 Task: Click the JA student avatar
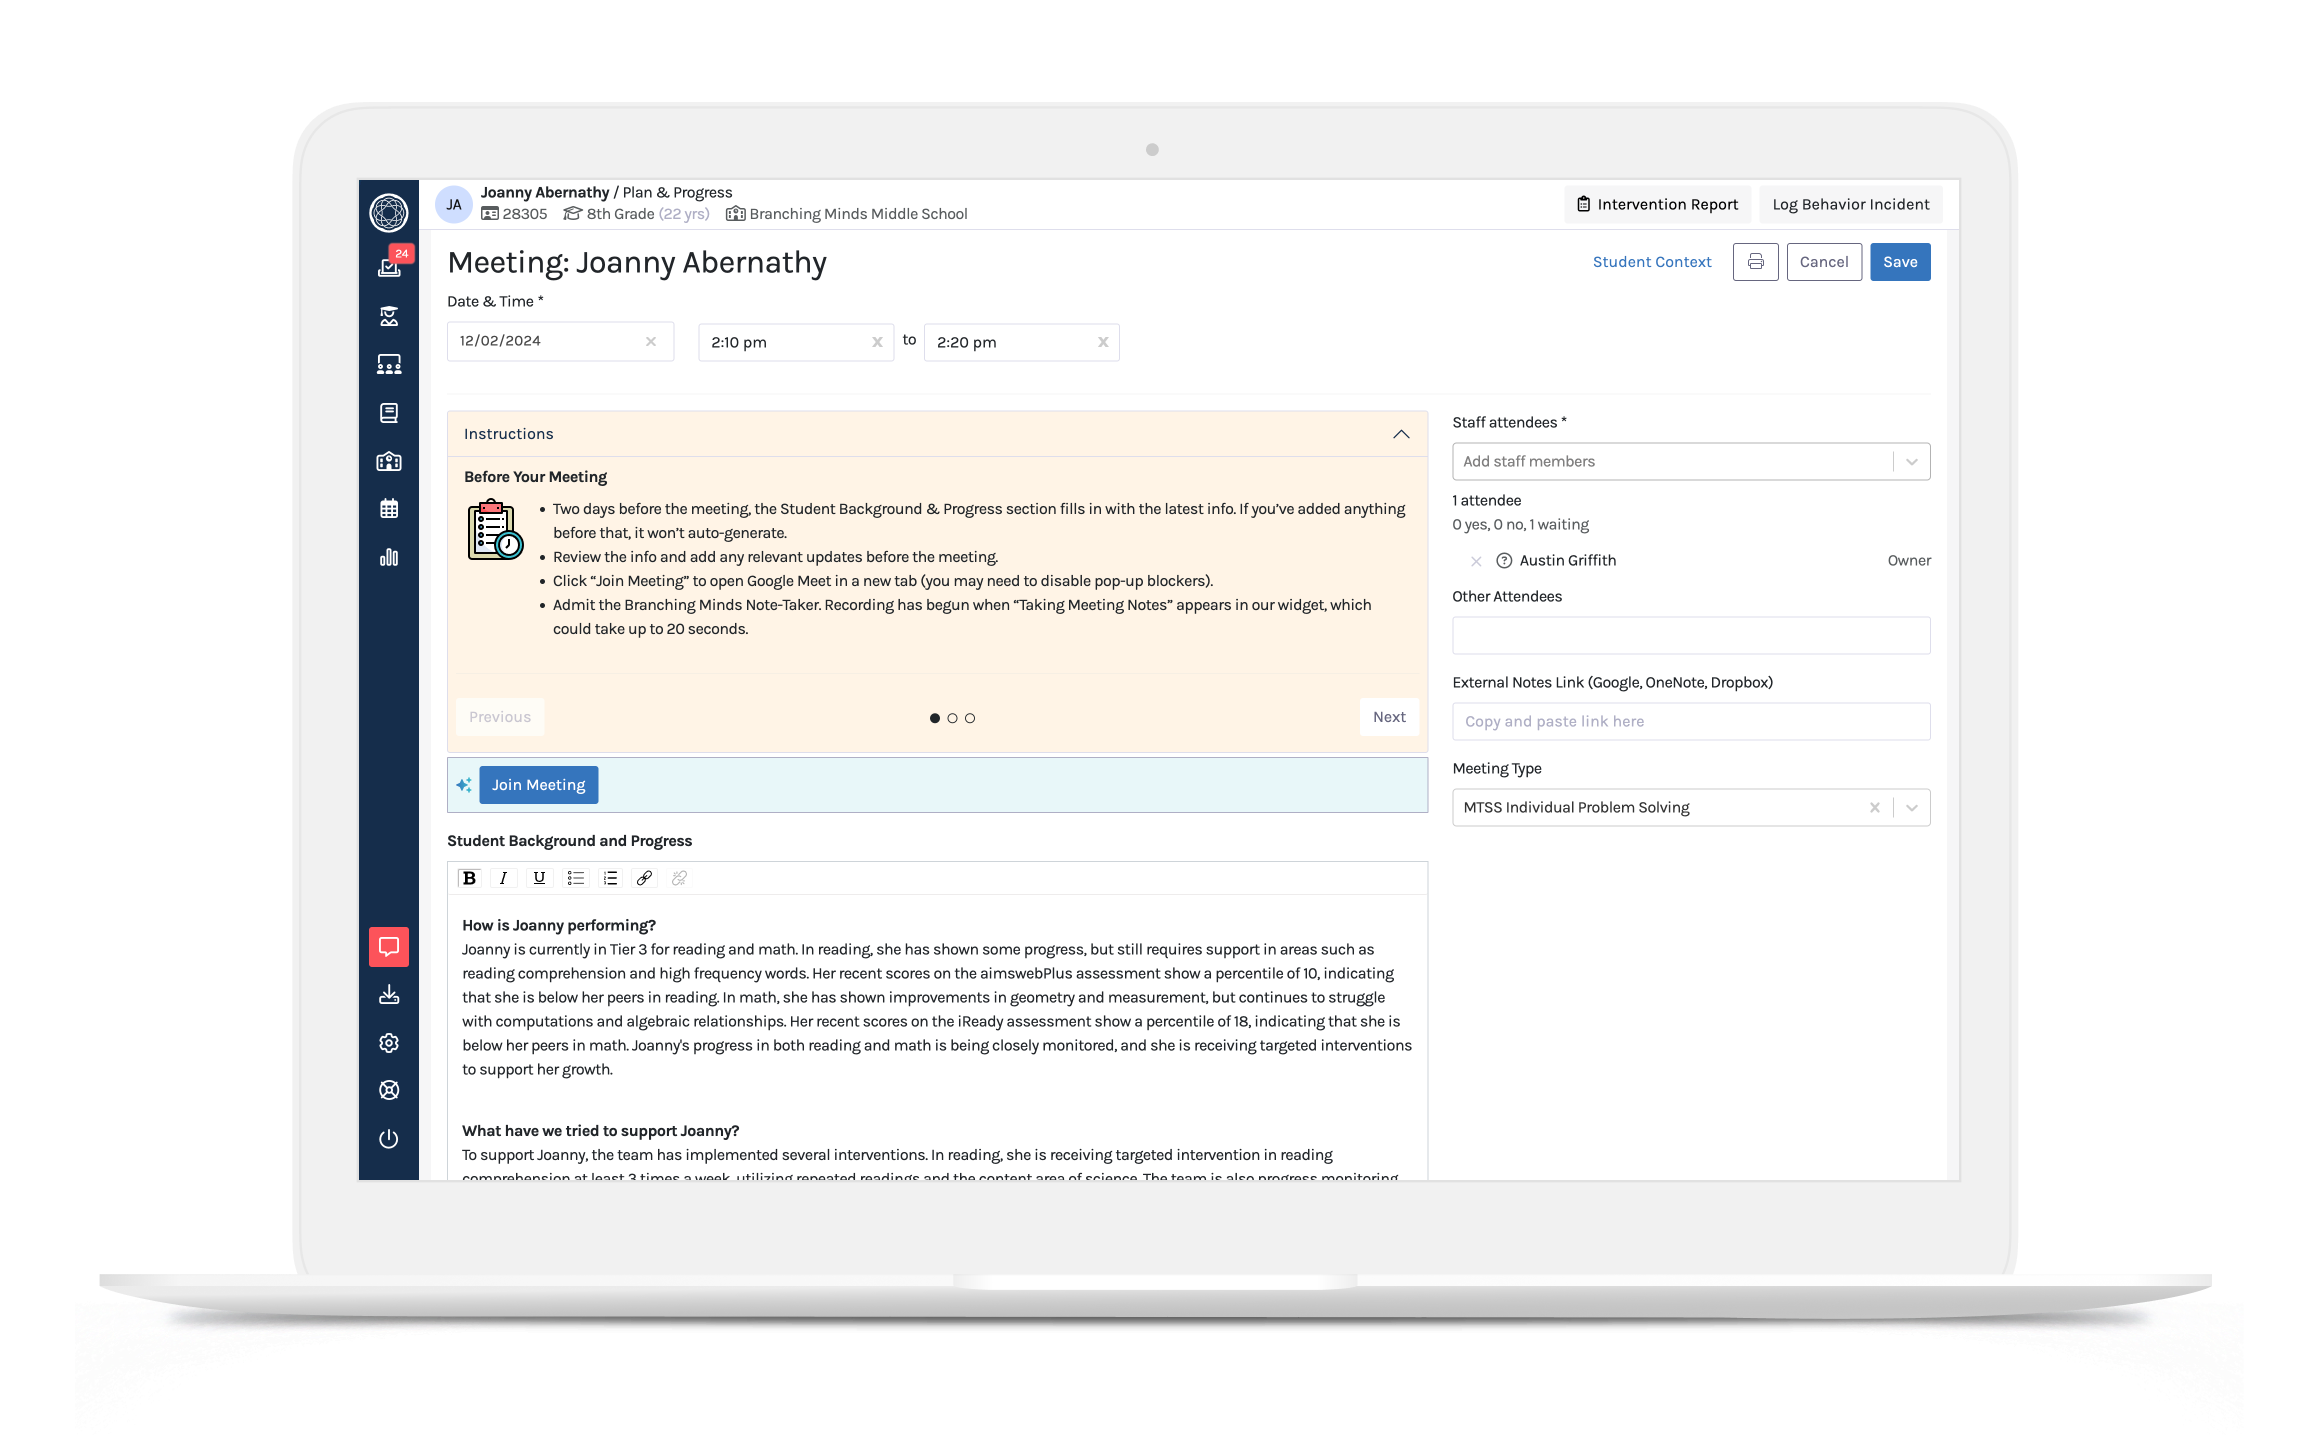454,204
